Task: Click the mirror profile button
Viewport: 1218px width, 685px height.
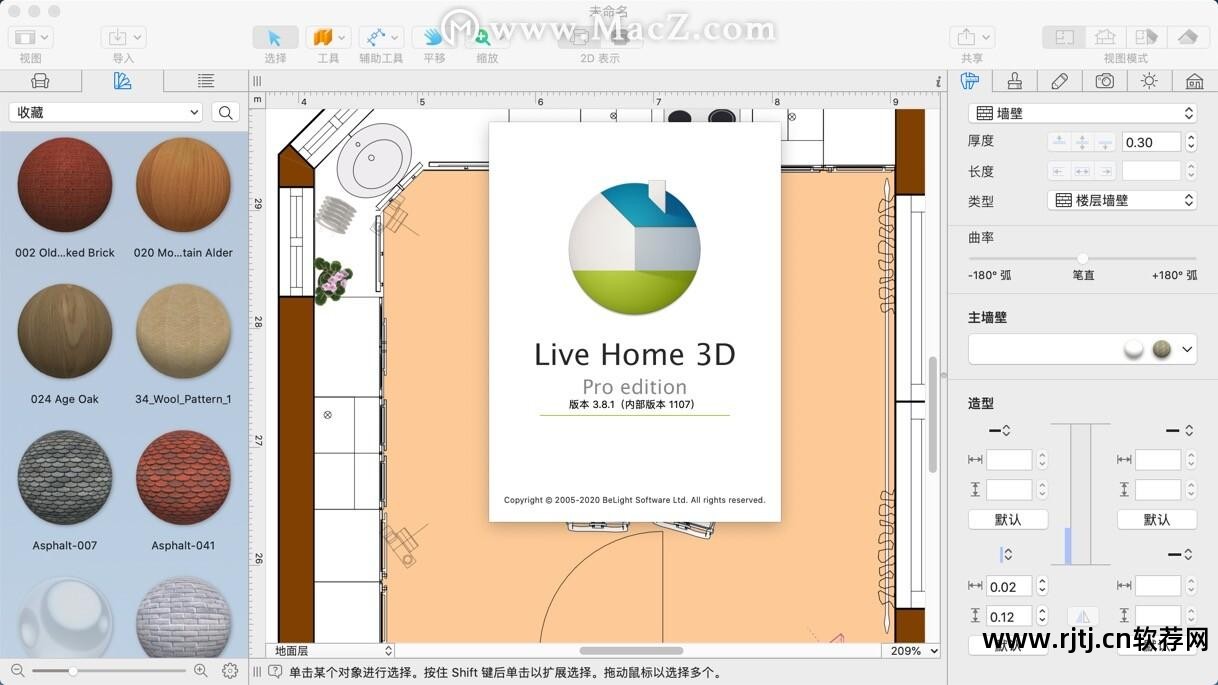Action: pyautogui.click(x=1083, y=617)
